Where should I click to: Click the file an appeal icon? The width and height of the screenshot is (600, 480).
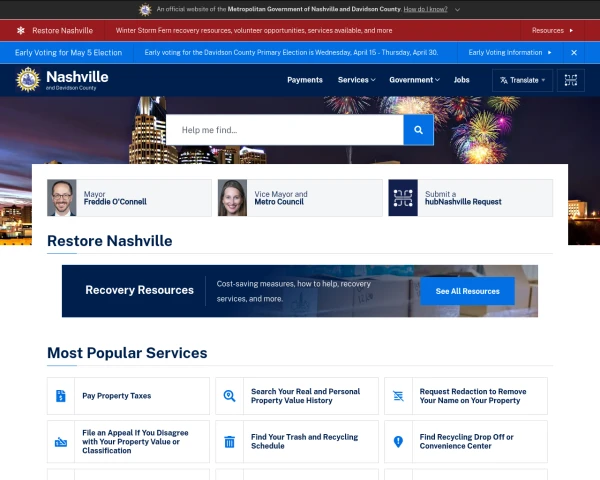pyautogui.click(x=61, y=442)
